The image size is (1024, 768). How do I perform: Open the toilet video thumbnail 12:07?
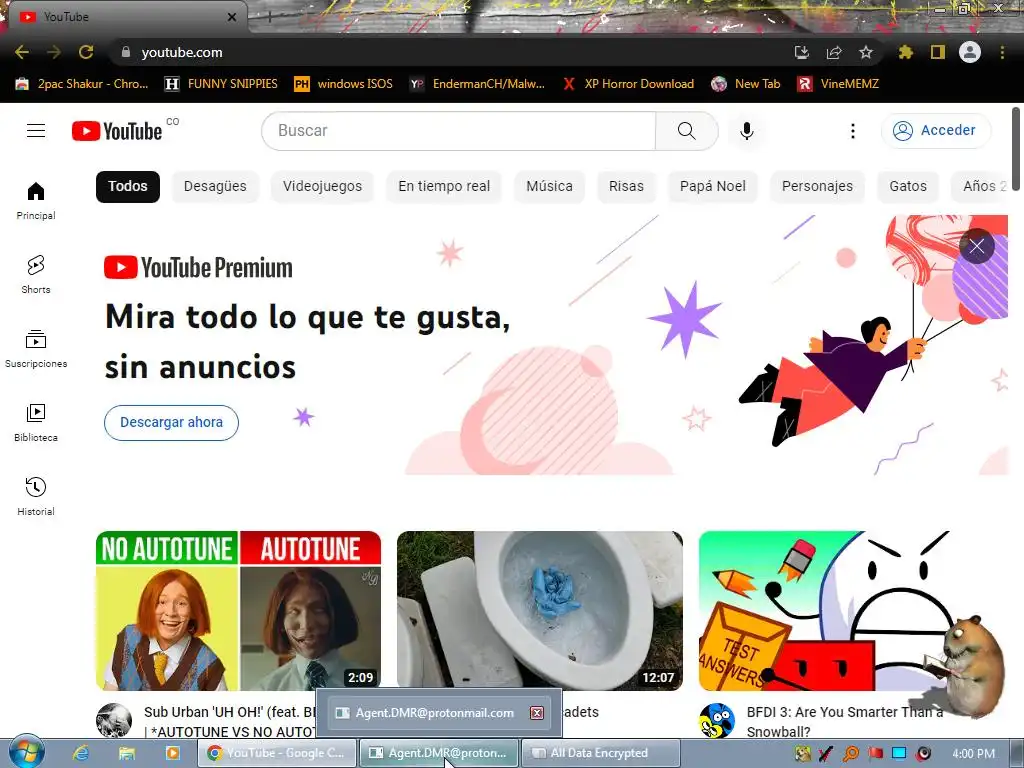coord(540,611)
